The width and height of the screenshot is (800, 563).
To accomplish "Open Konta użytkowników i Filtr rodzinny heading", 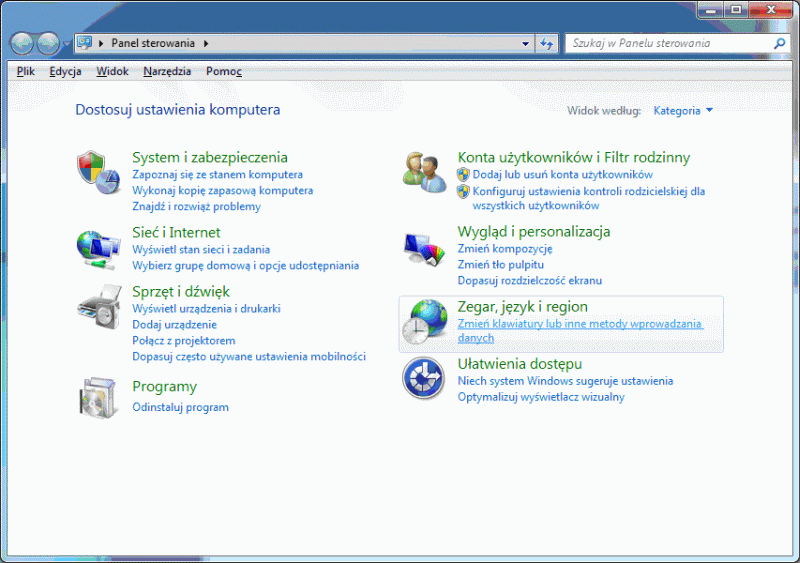I will tap(573, 157).
